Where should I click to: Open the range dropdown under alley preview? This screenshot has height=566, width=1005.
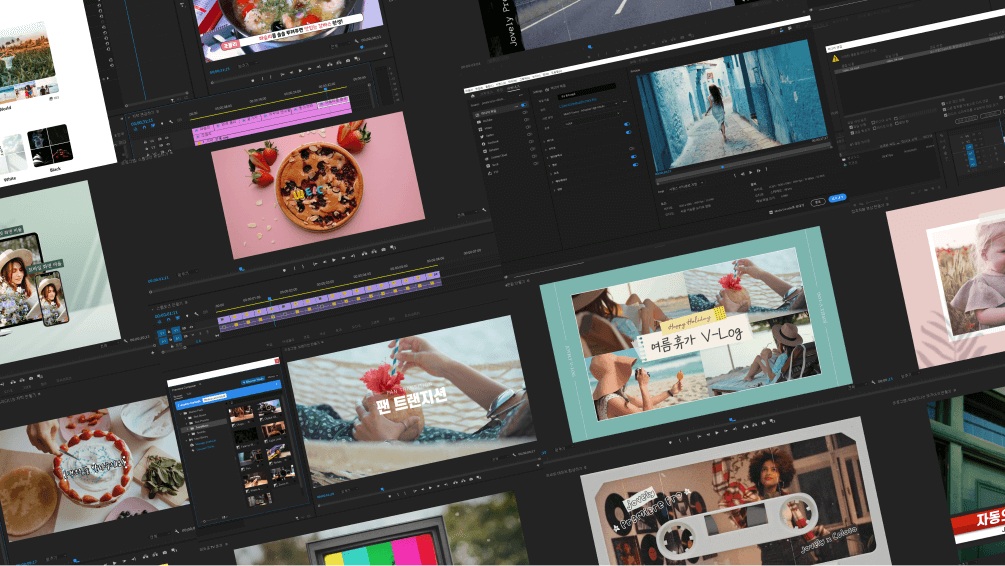click(685, 187)
